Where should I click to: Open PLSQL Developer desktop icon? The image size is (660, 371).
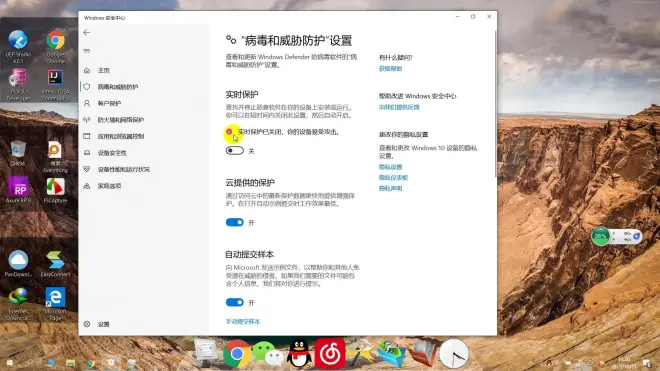point(18,84)
